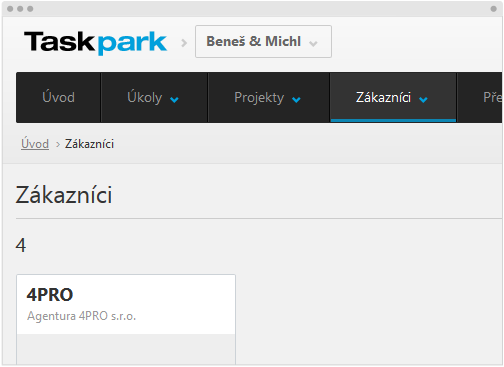This screenshot has width=504, height=367.
Task: Expand the Zákazníci dropdown chevron
Action: point(423,99)
